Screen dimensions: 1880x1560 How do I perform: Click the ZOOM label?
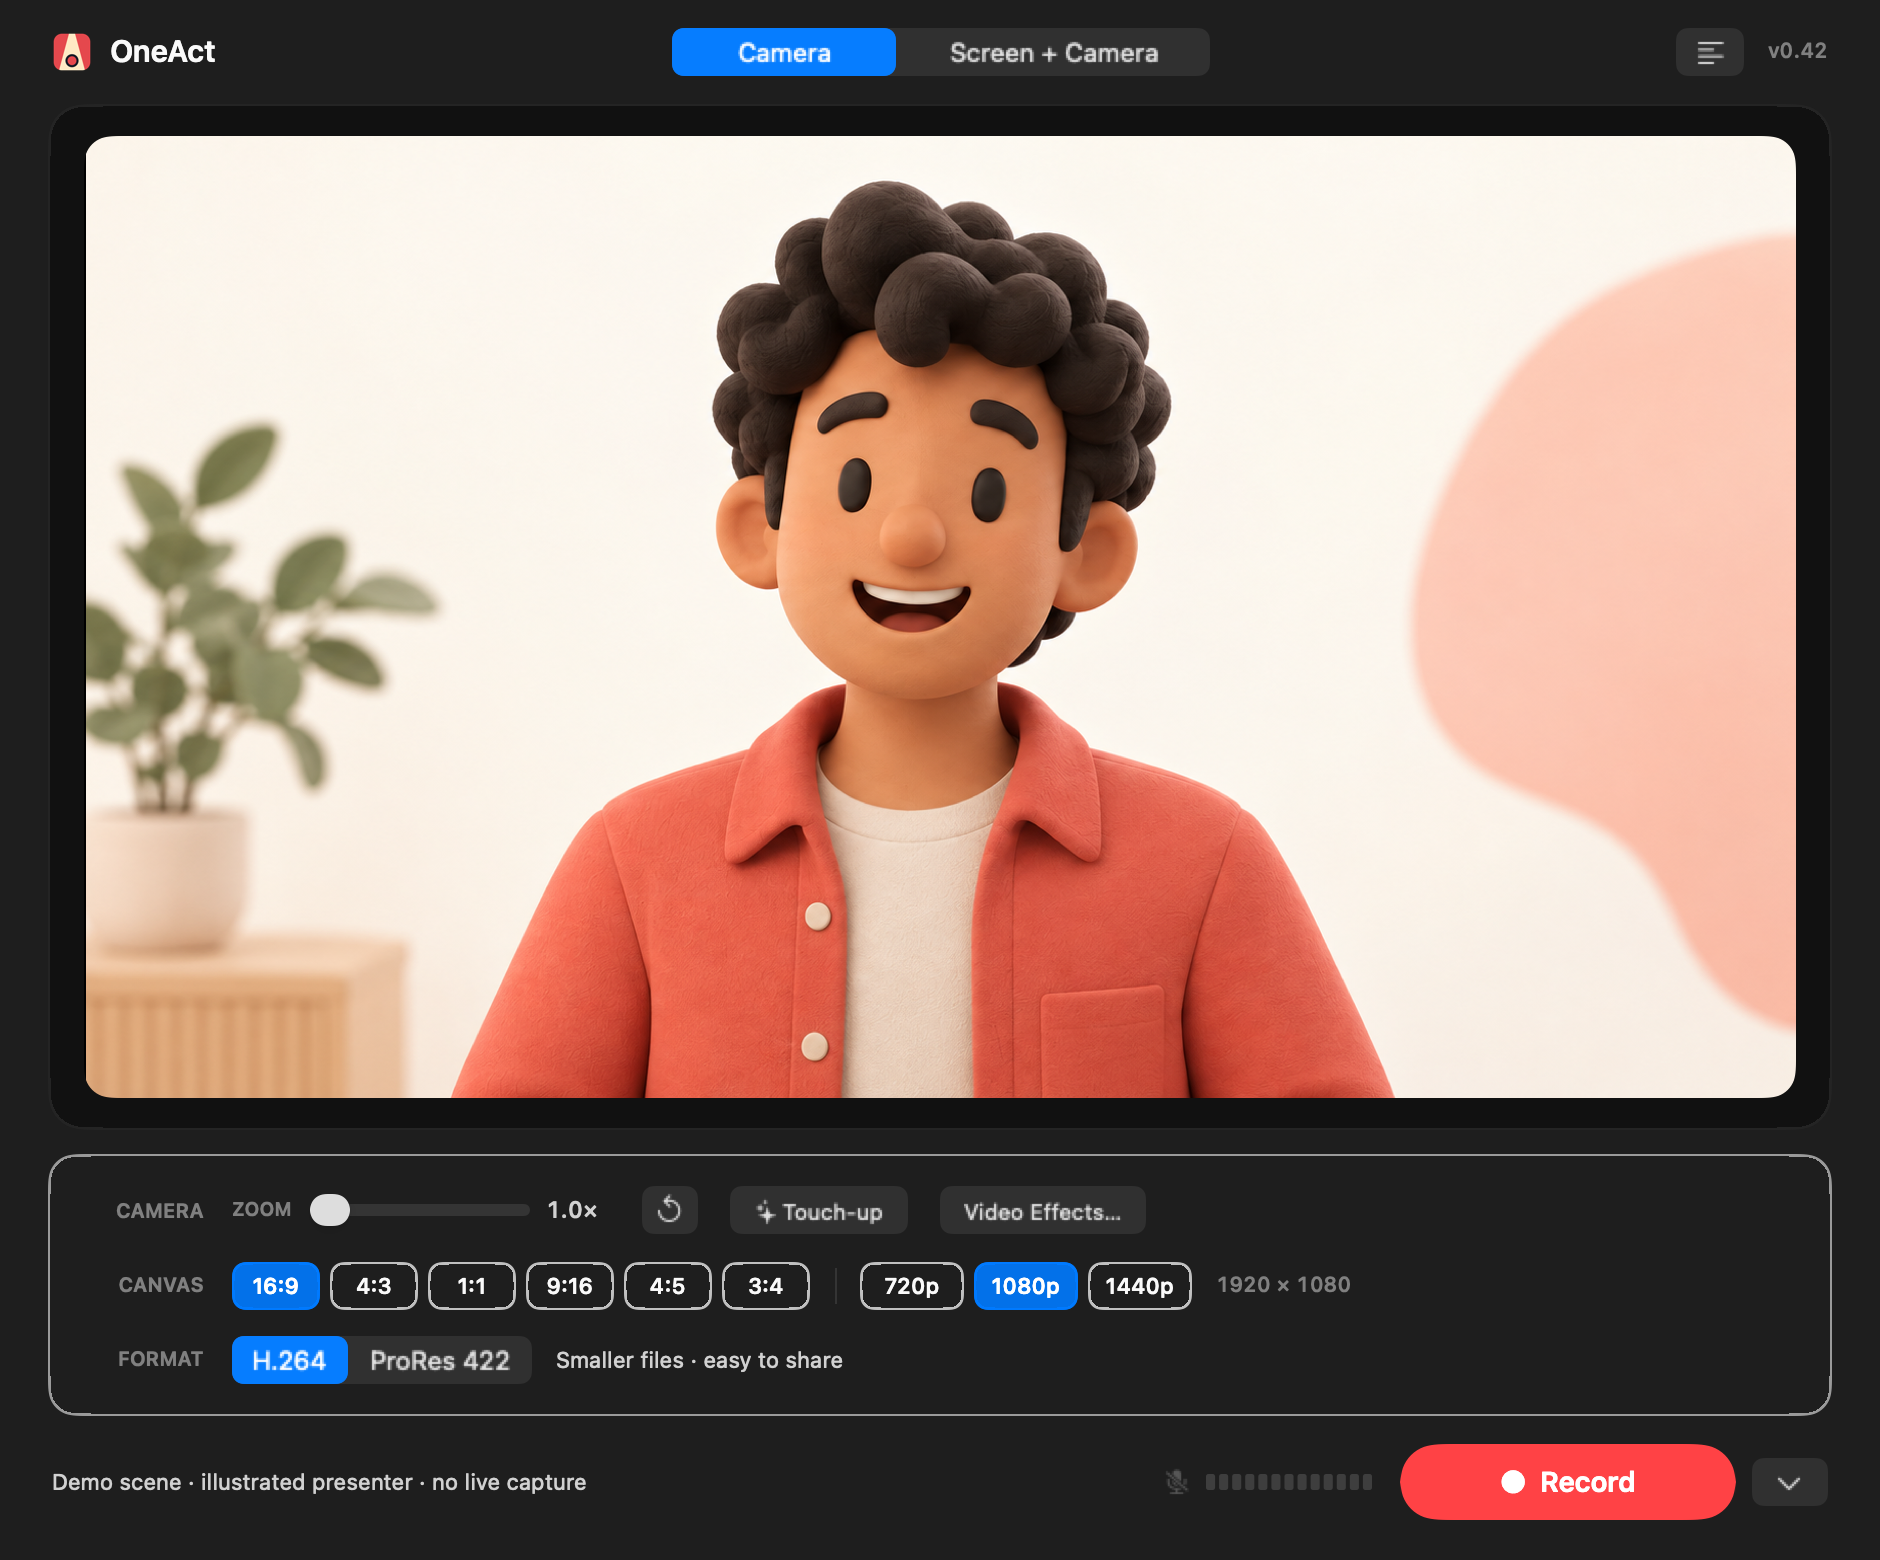(262, 1209)
